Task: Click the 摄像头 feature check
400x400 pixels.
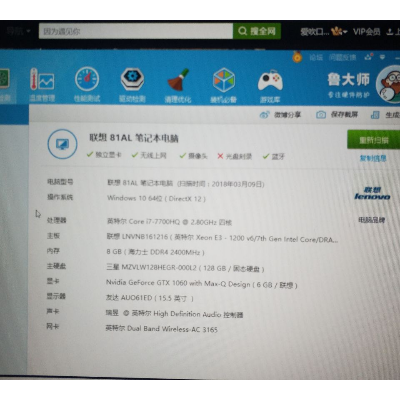Action: click(x=193, y=156)
